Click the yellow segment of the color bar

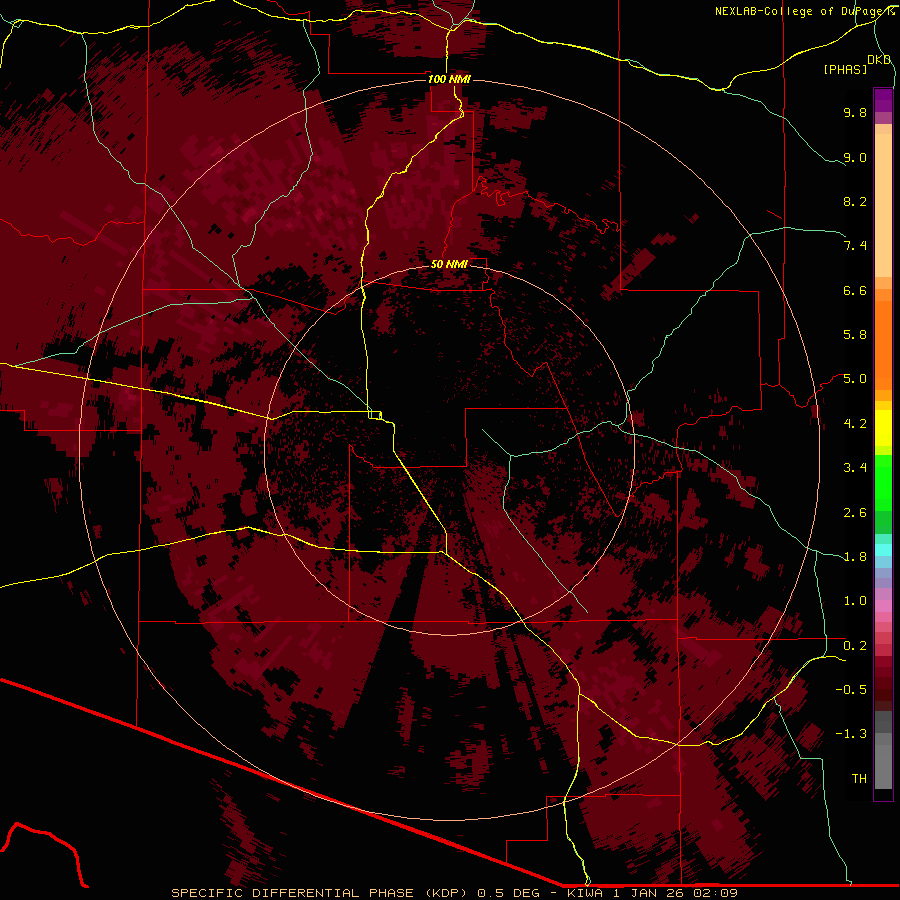tap(883, 428)
